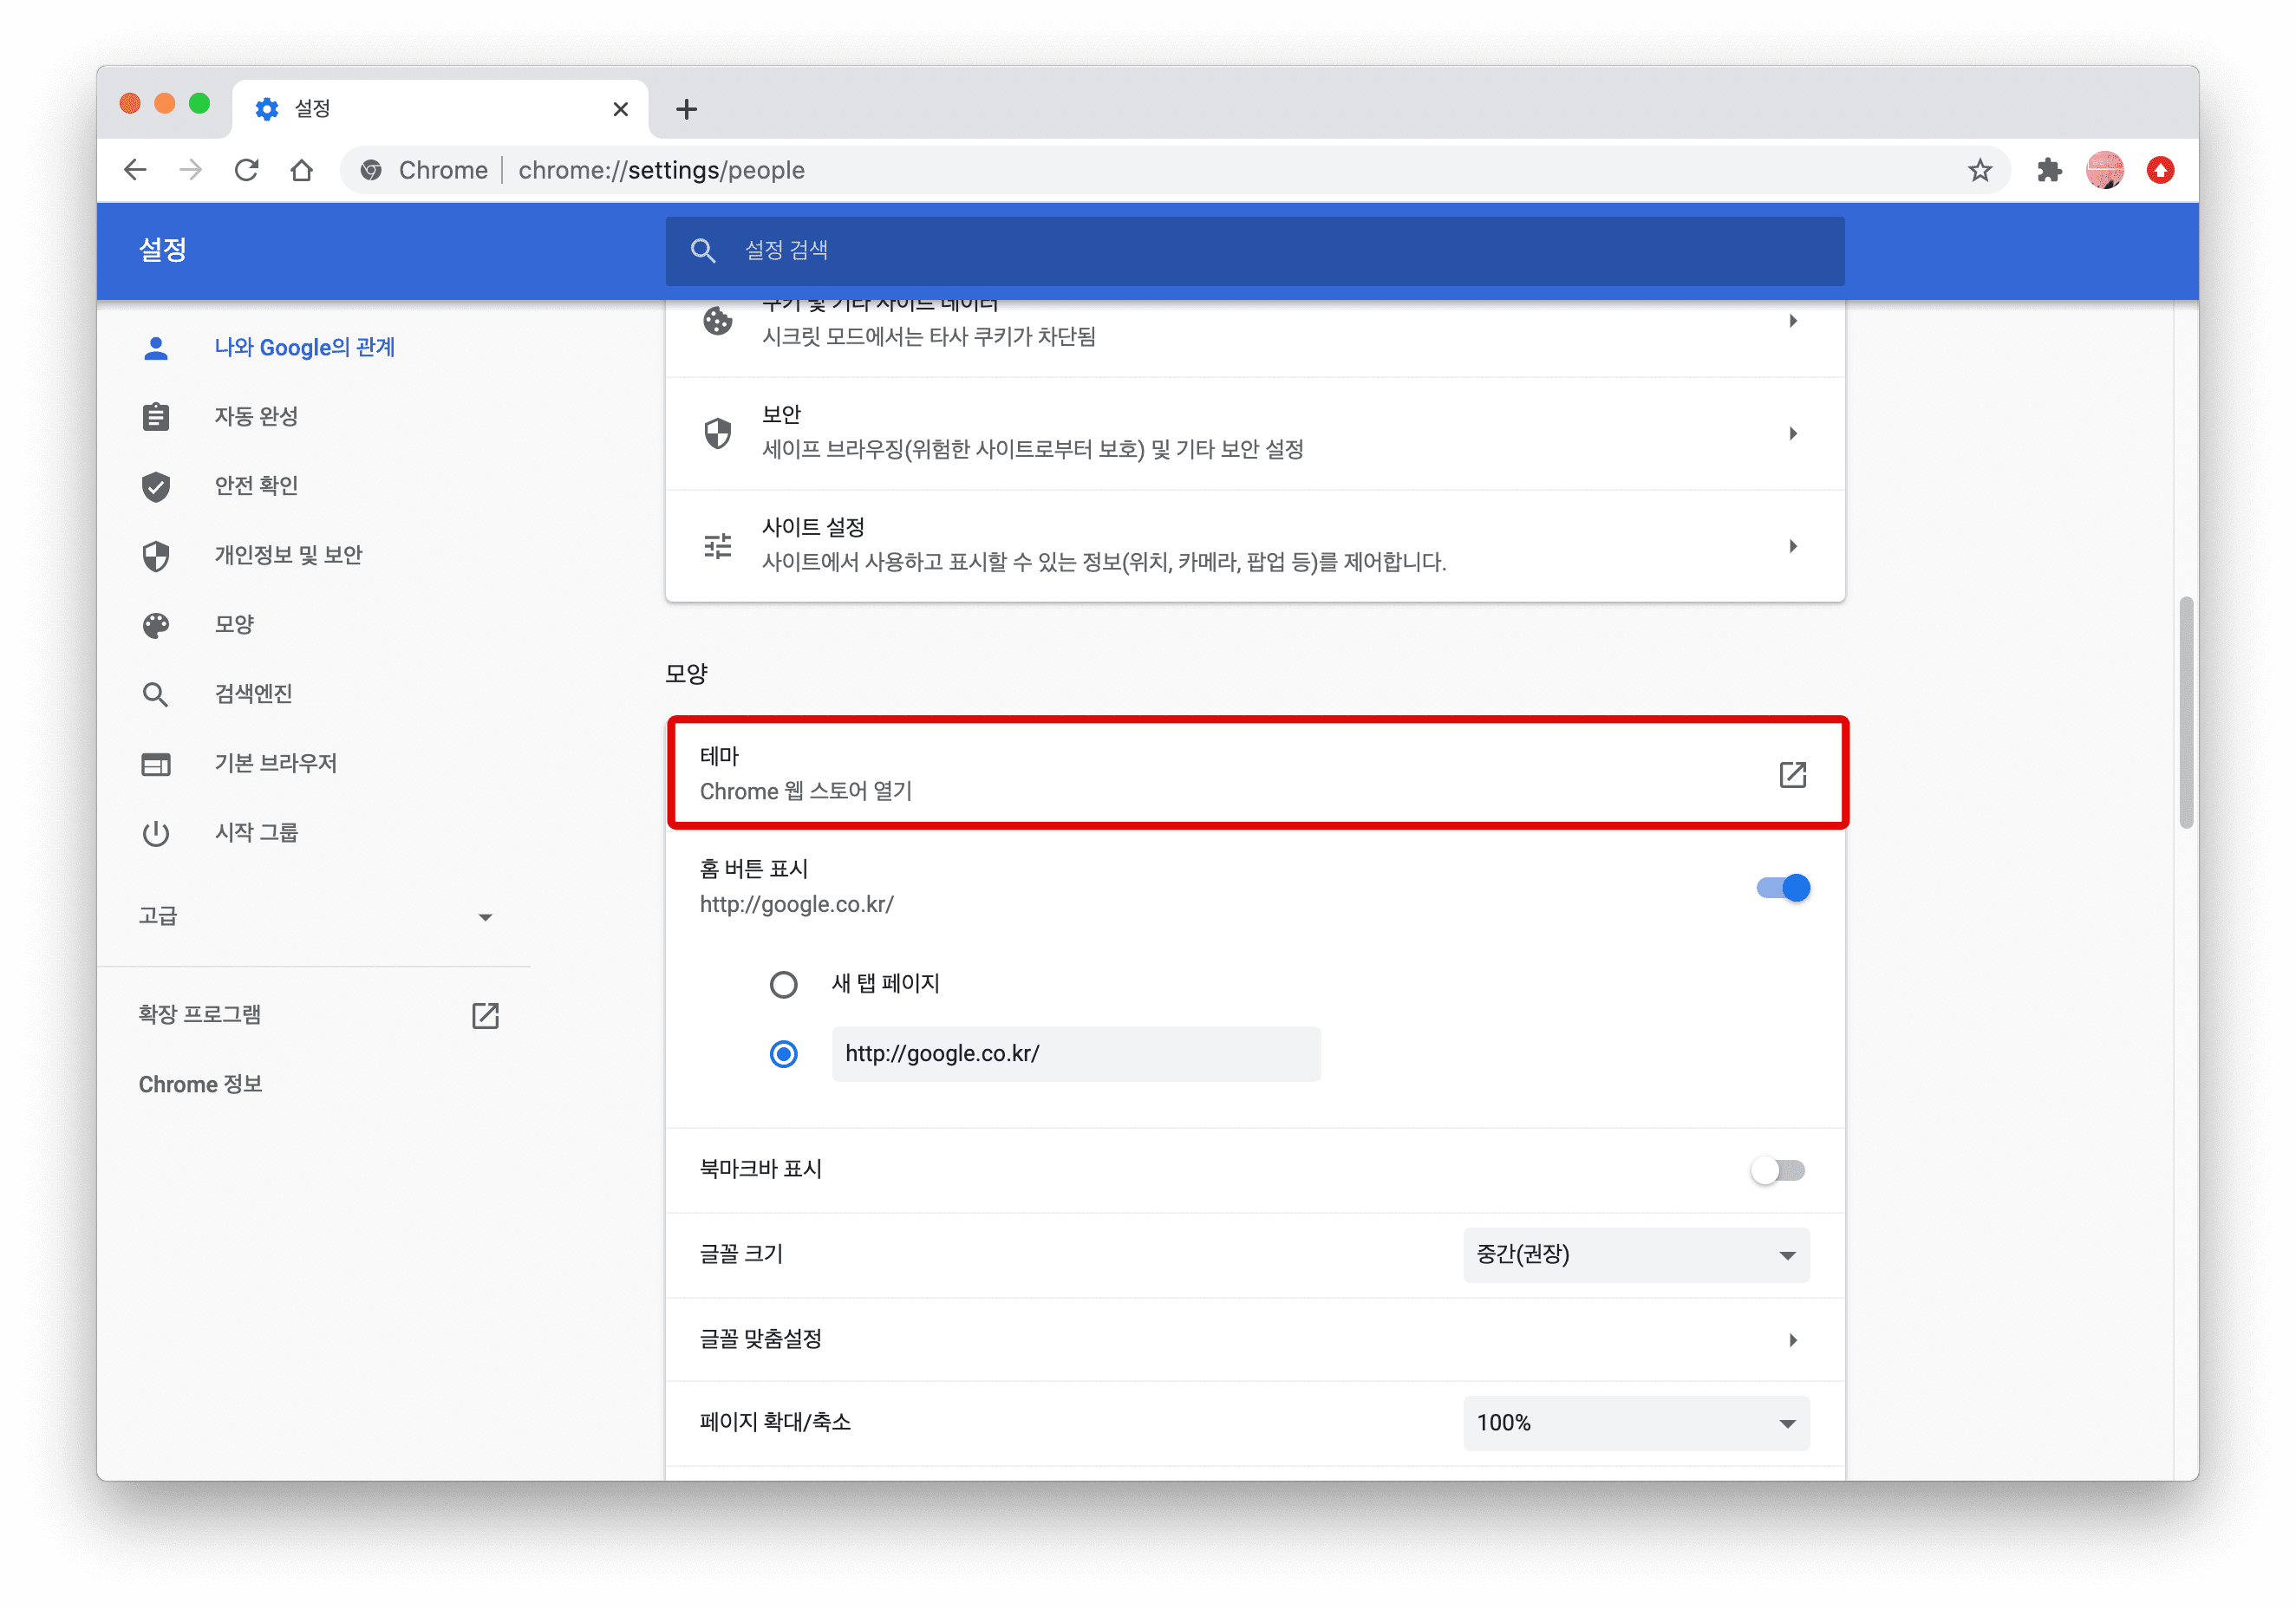Click the 자동 완성 sidebar icon

(157, 417)
